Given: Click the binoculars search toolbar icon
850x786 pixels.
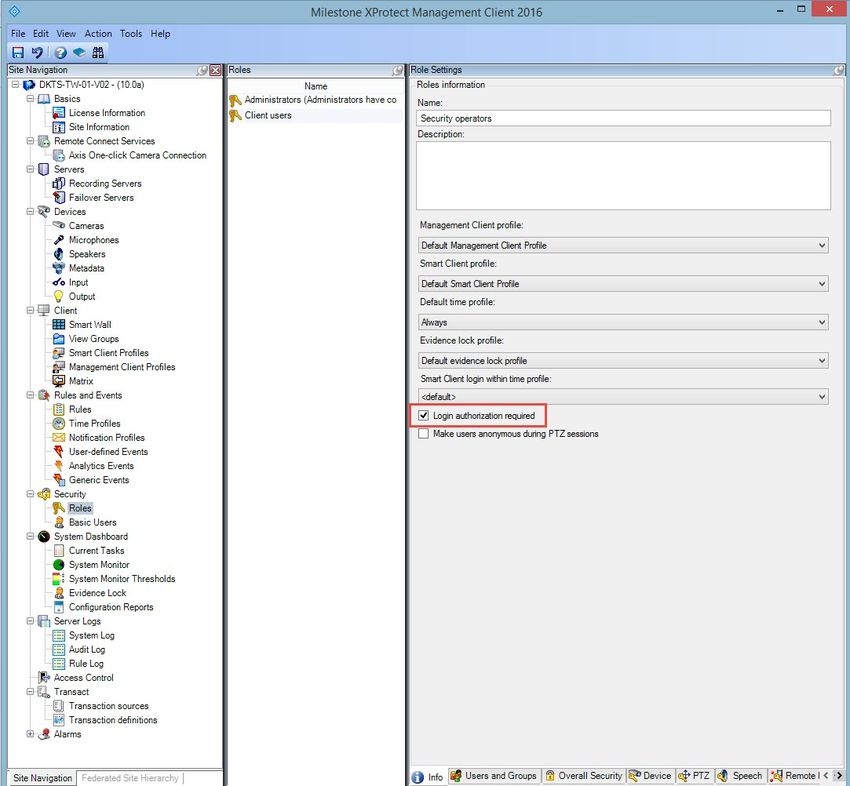Looking at the screenshot, I should coord(98,53).
